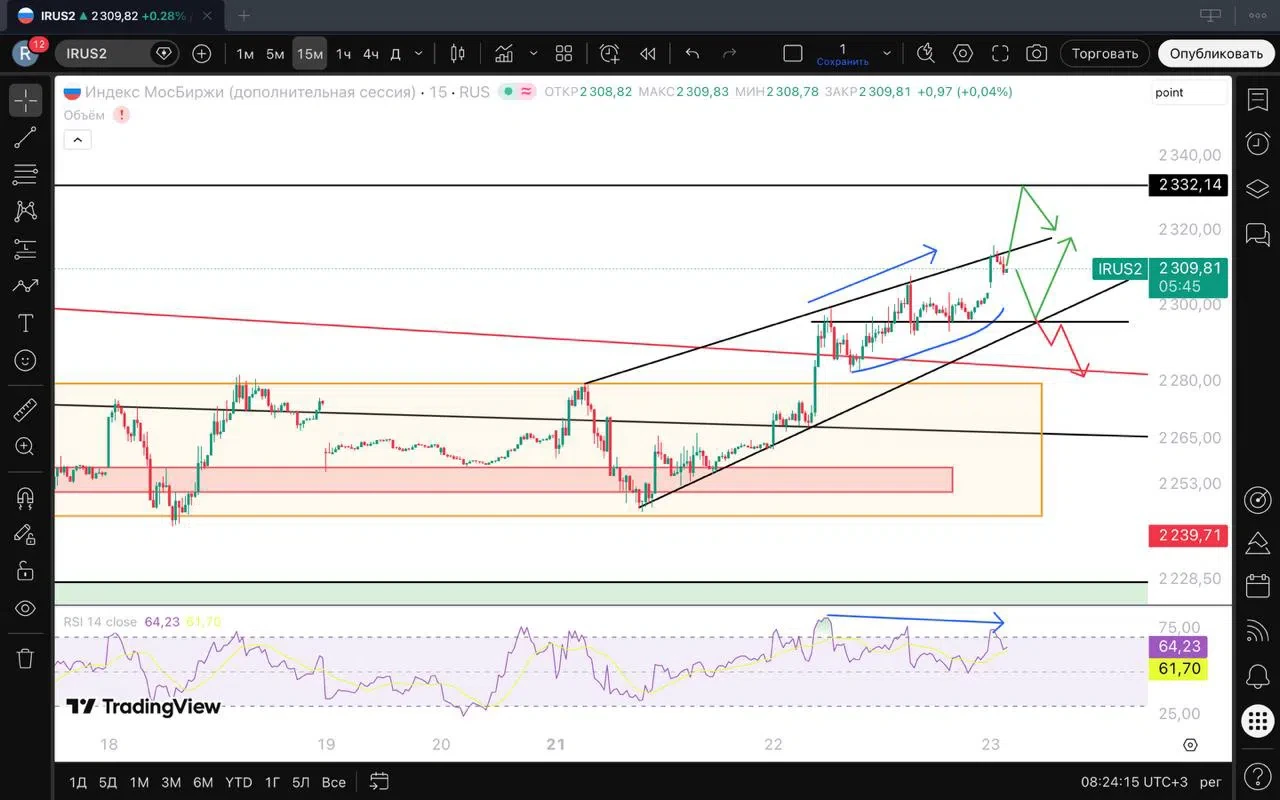Switch to the 1ч timeframe
This screenshot has height=800, width=1280.
click(343, 53)
